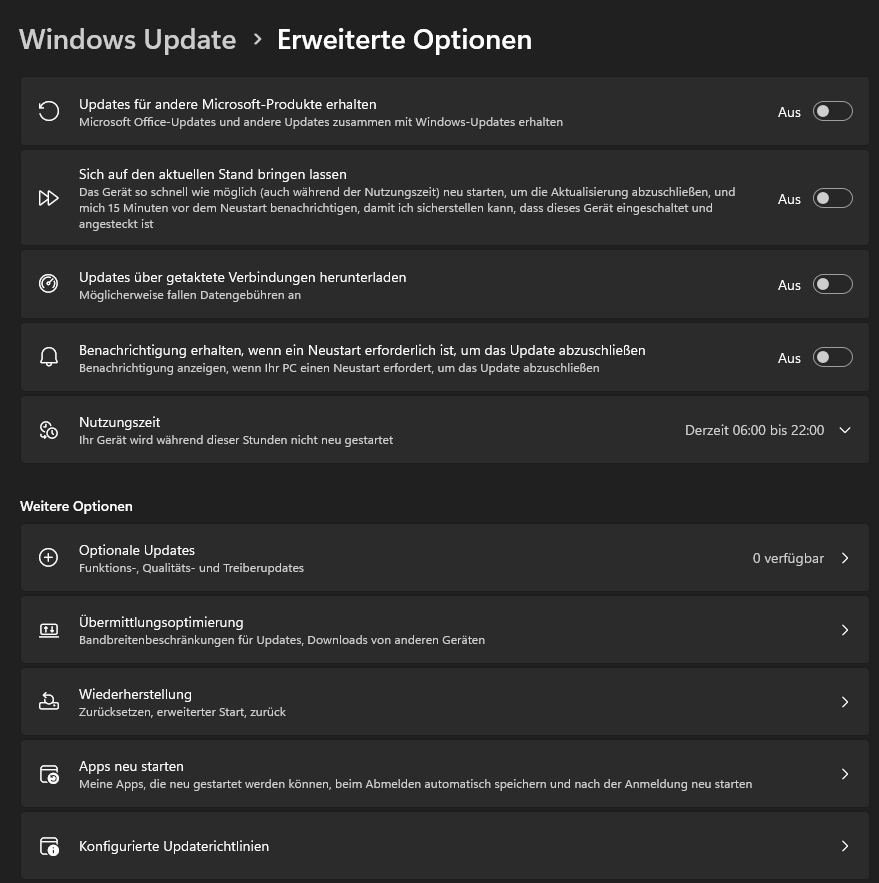
Task: Click the gauge icon for getaktete Verbindungen
Action: point(49,283)
